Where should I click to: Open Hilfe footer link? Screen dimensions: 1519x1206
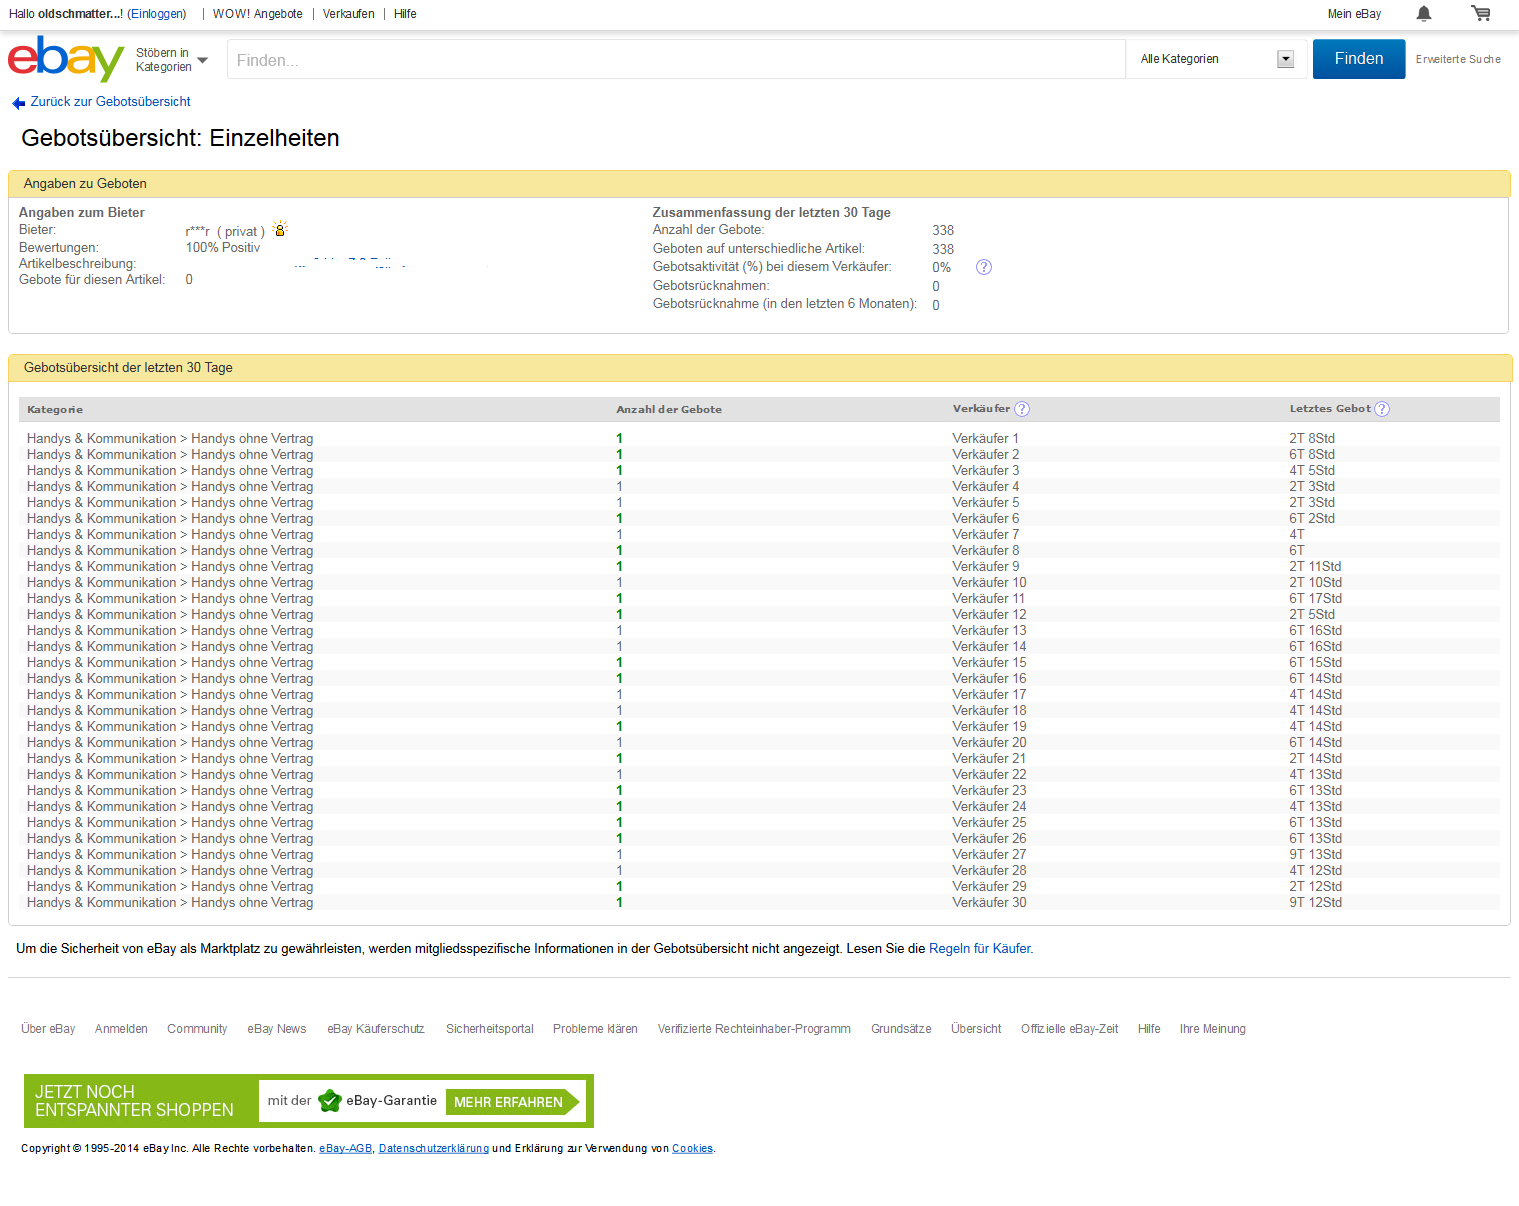(1149, 1029)
